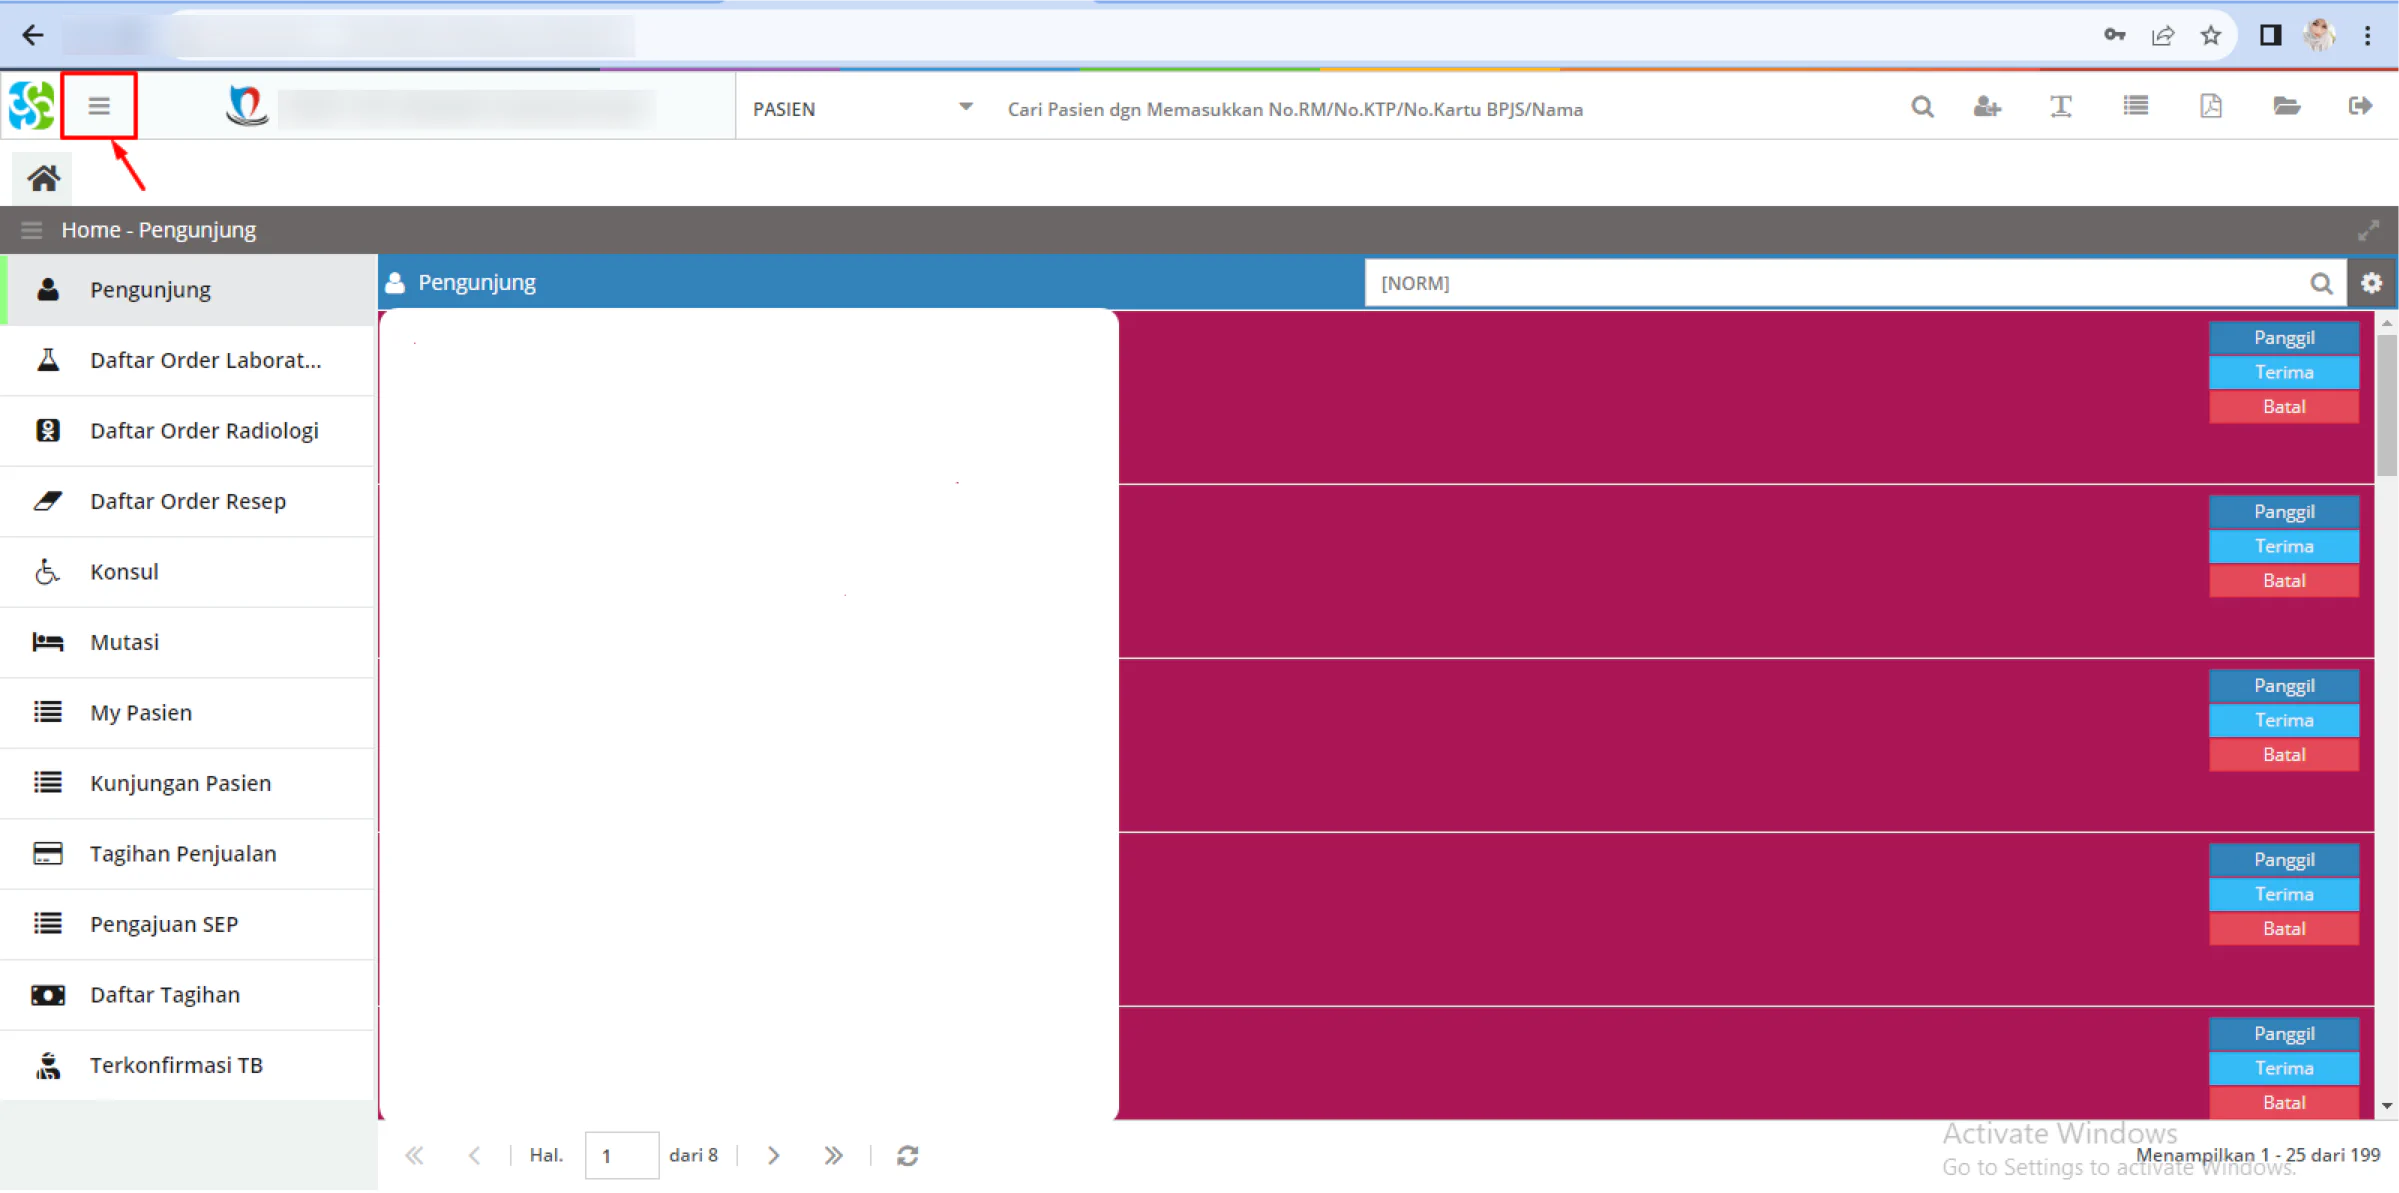Viewport: 2399px width, 1193px height.
Task: Open Pengunjung settings gear
Action: (2371, 283)
